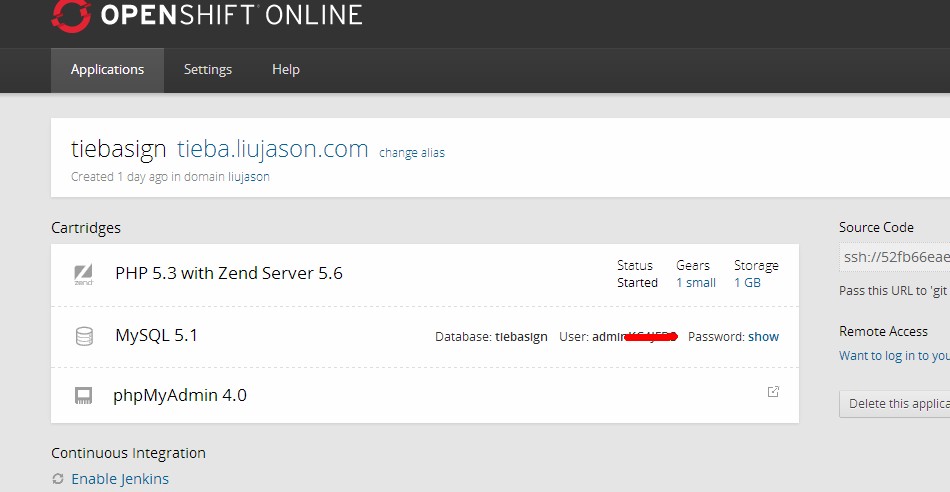This screenshot has width=950, height=492.
Task: Click the Source Code heading
Action: tap(876, 227)
